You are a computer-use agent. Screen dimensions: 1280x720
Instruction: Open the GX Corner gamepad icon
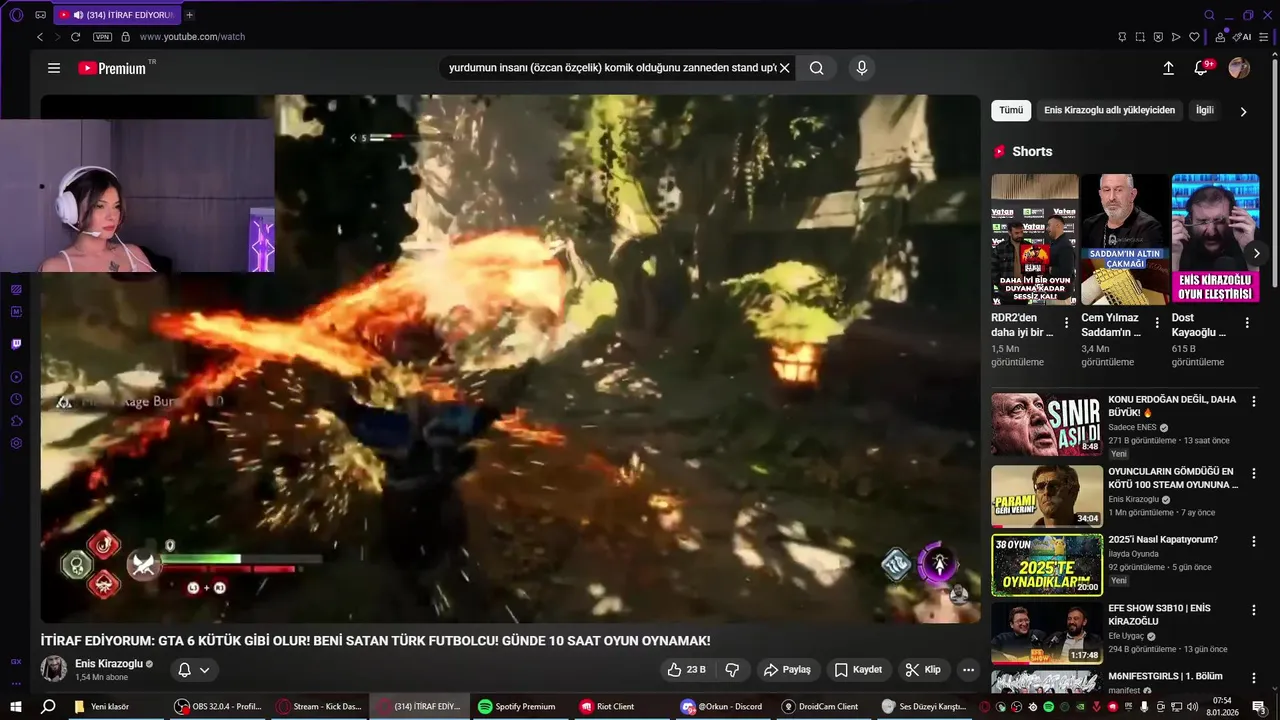tap(40, 15)
